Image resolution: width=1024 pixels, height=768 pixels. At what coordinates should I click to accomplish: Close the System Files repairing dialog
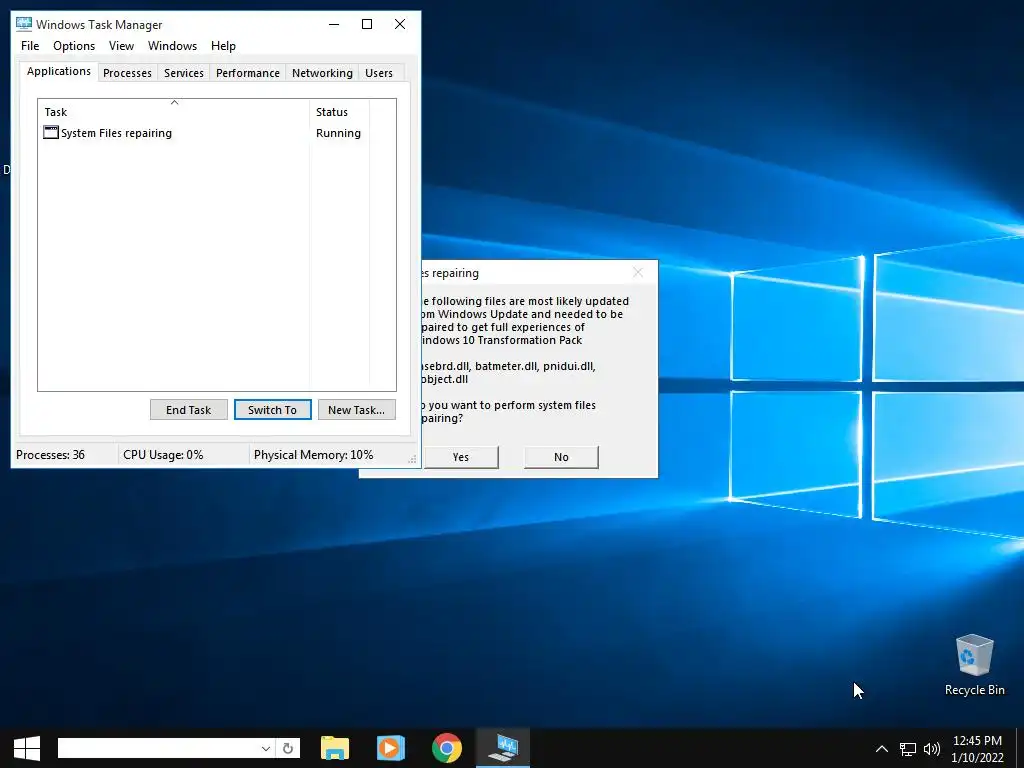tap(638, 272)
